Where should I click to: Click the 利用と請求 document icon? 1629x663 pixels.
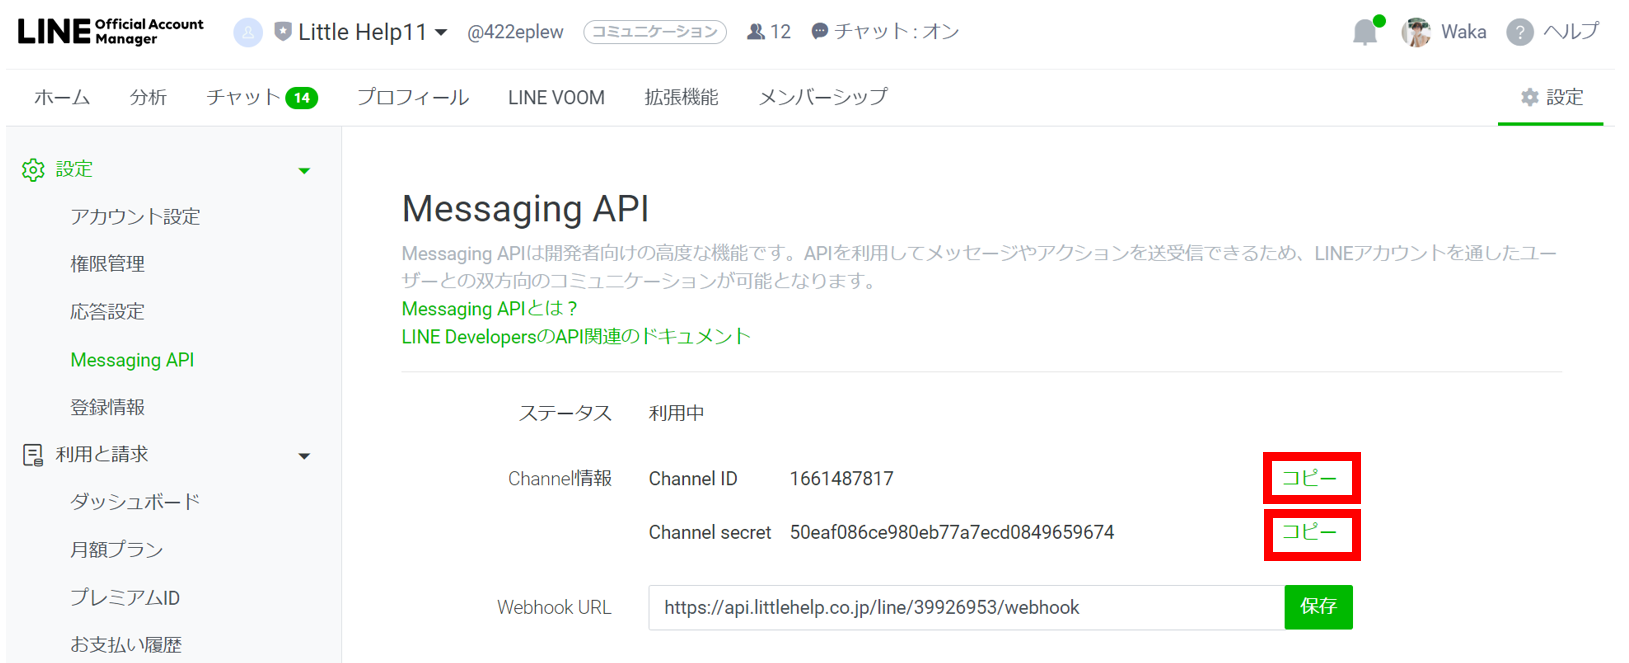pos(33,455)
